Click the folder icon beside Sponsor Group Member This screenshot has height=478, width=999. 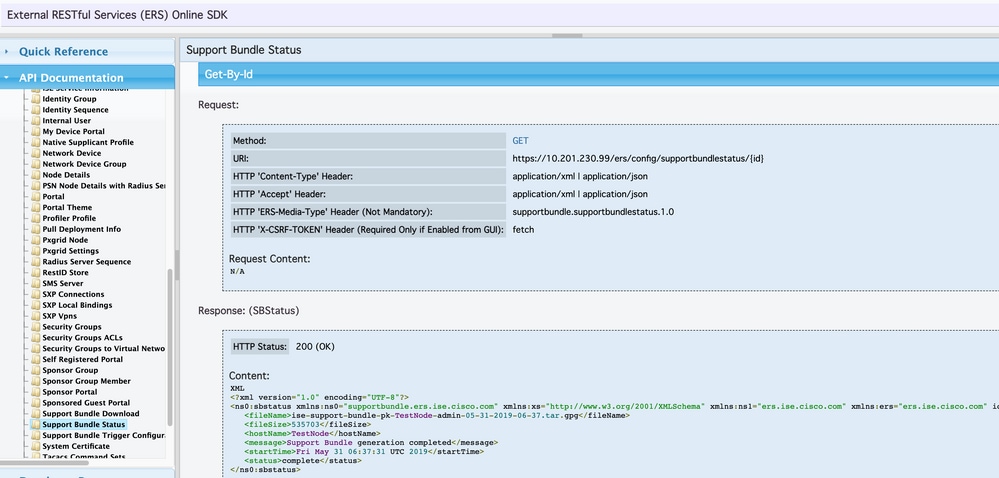click(36, 380)
